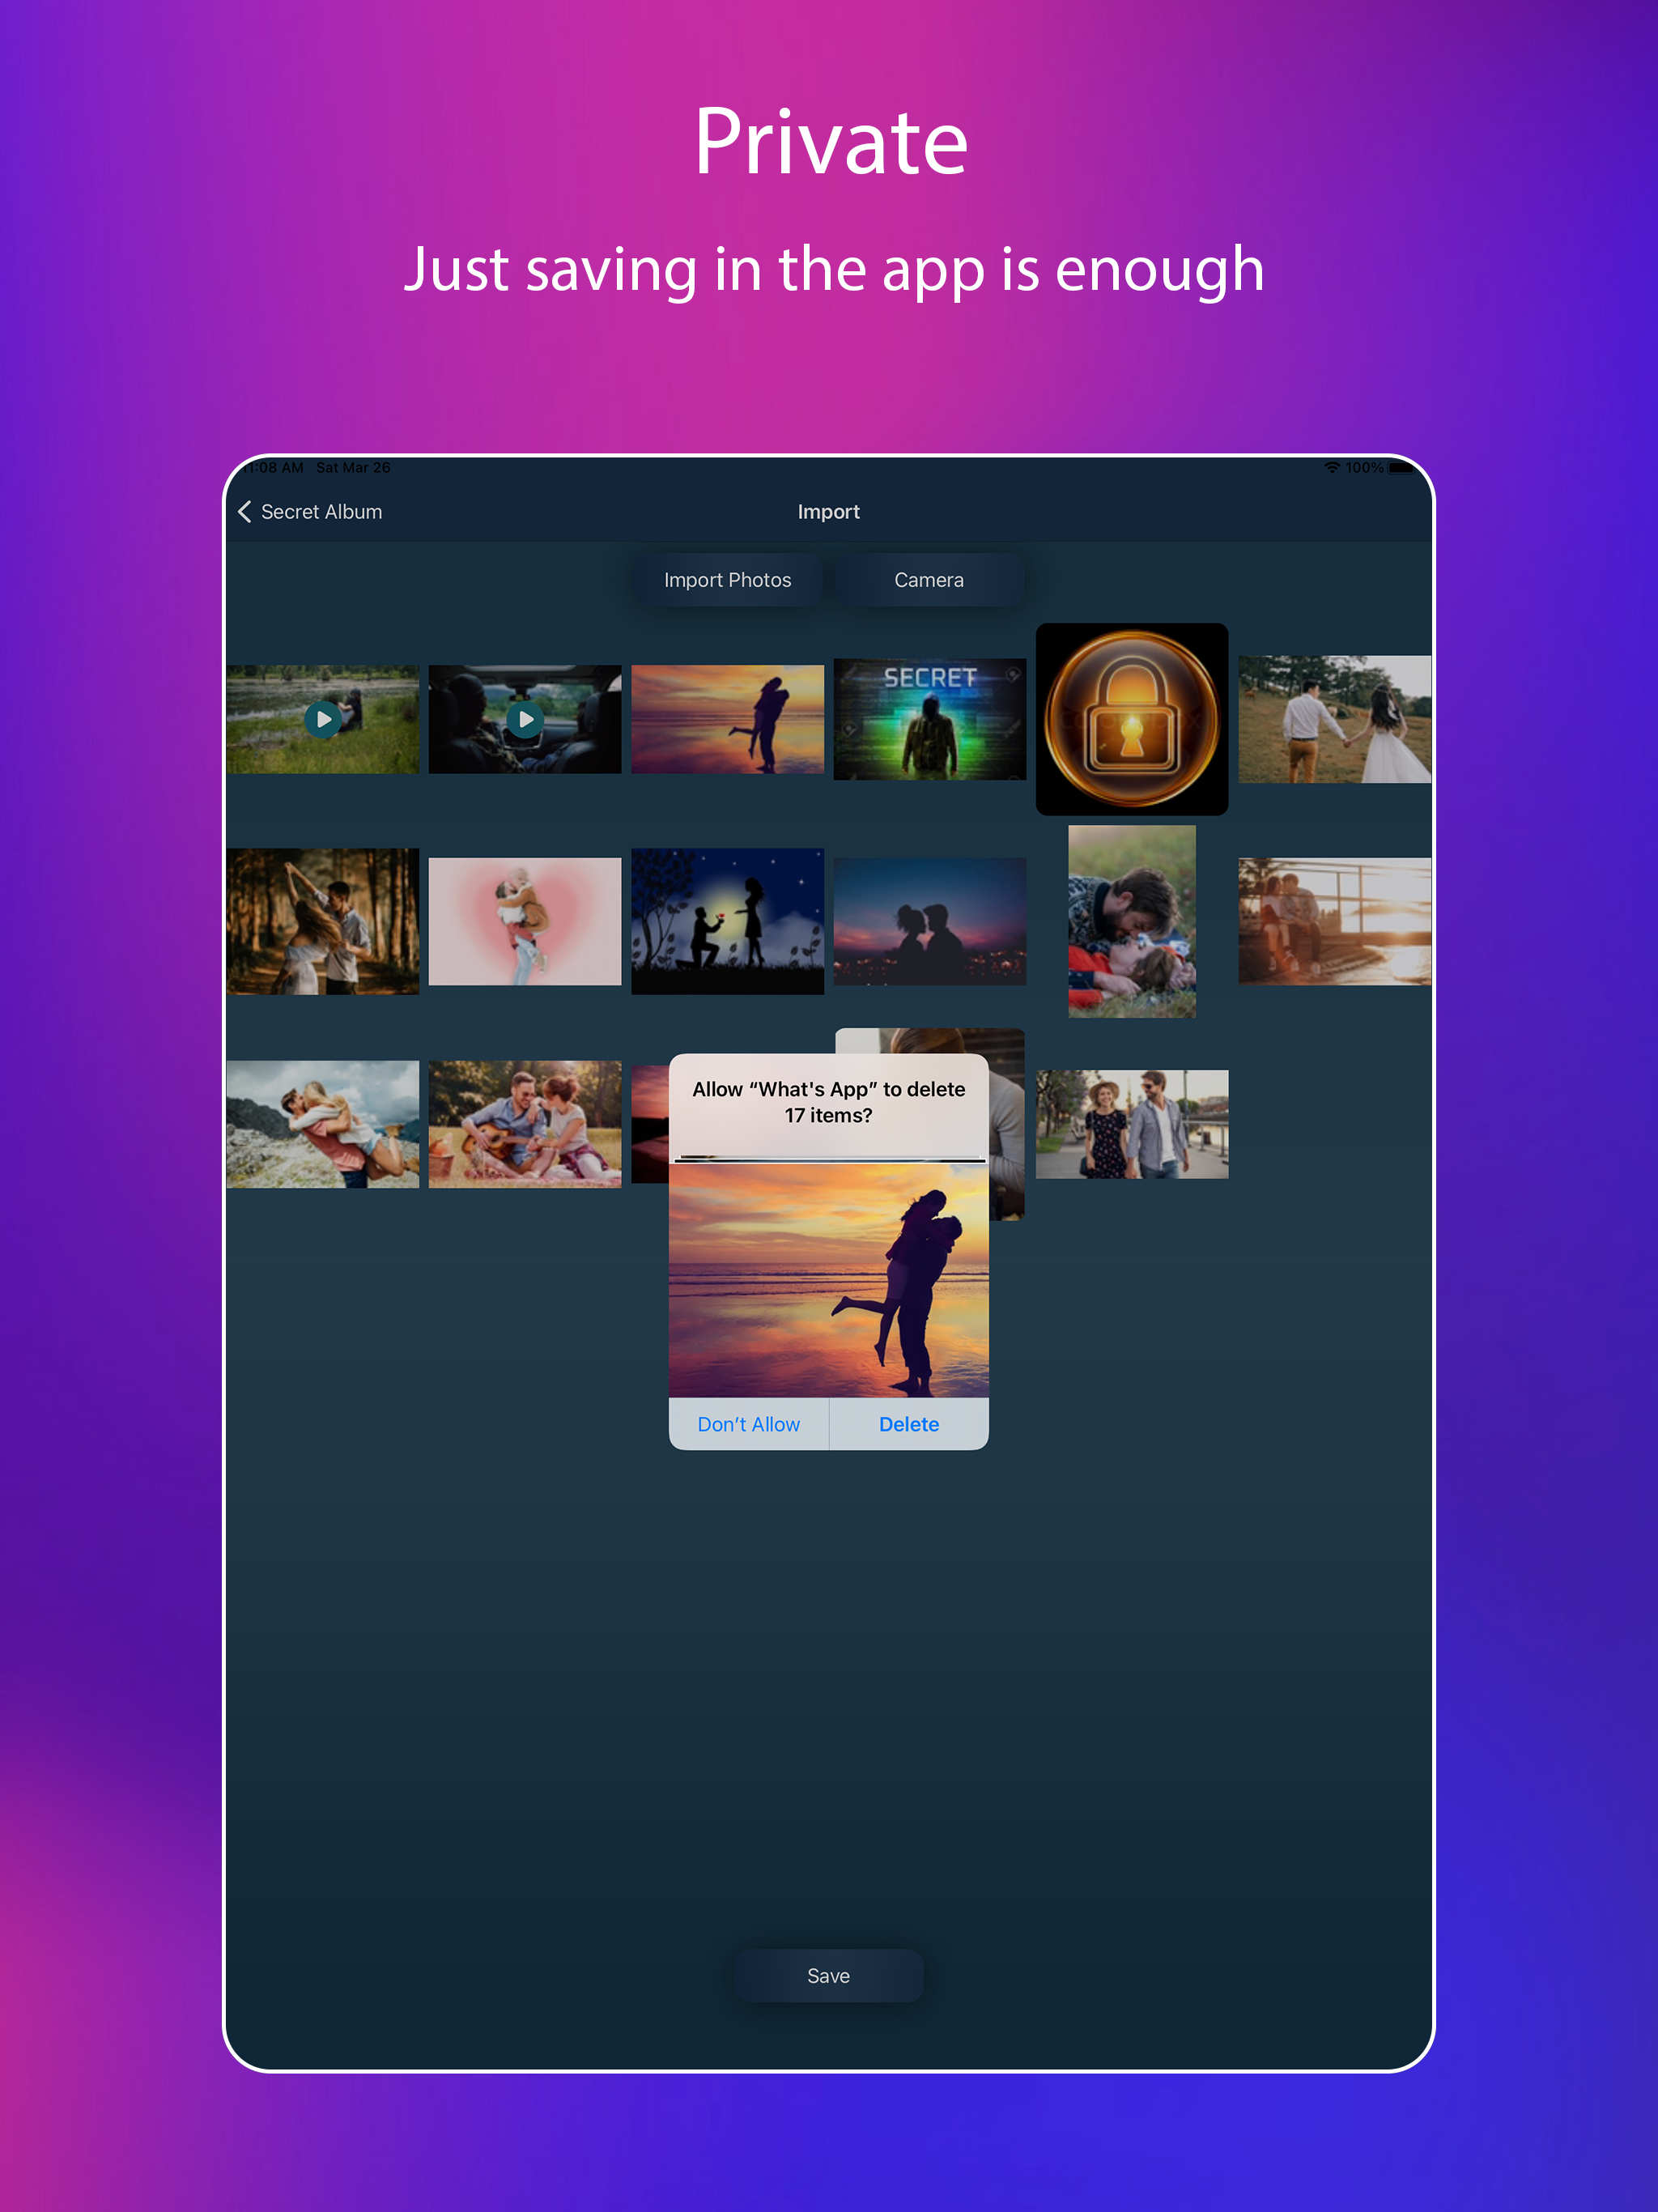This screenshot has height=2212, width=1658.
Task: Select the forest dancing couple thumbnail
Action: pos(322,921)
